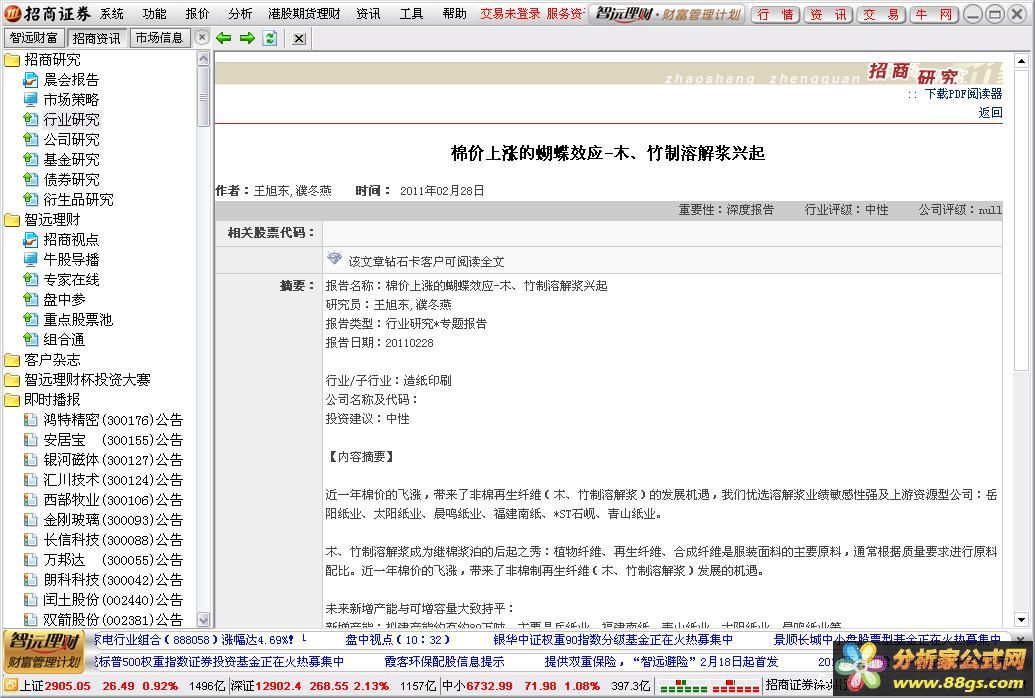Viewport: 1035px width, 698px height.
Task: Switch to the 市场信息 tab
Action: click(x=159, y=38)
